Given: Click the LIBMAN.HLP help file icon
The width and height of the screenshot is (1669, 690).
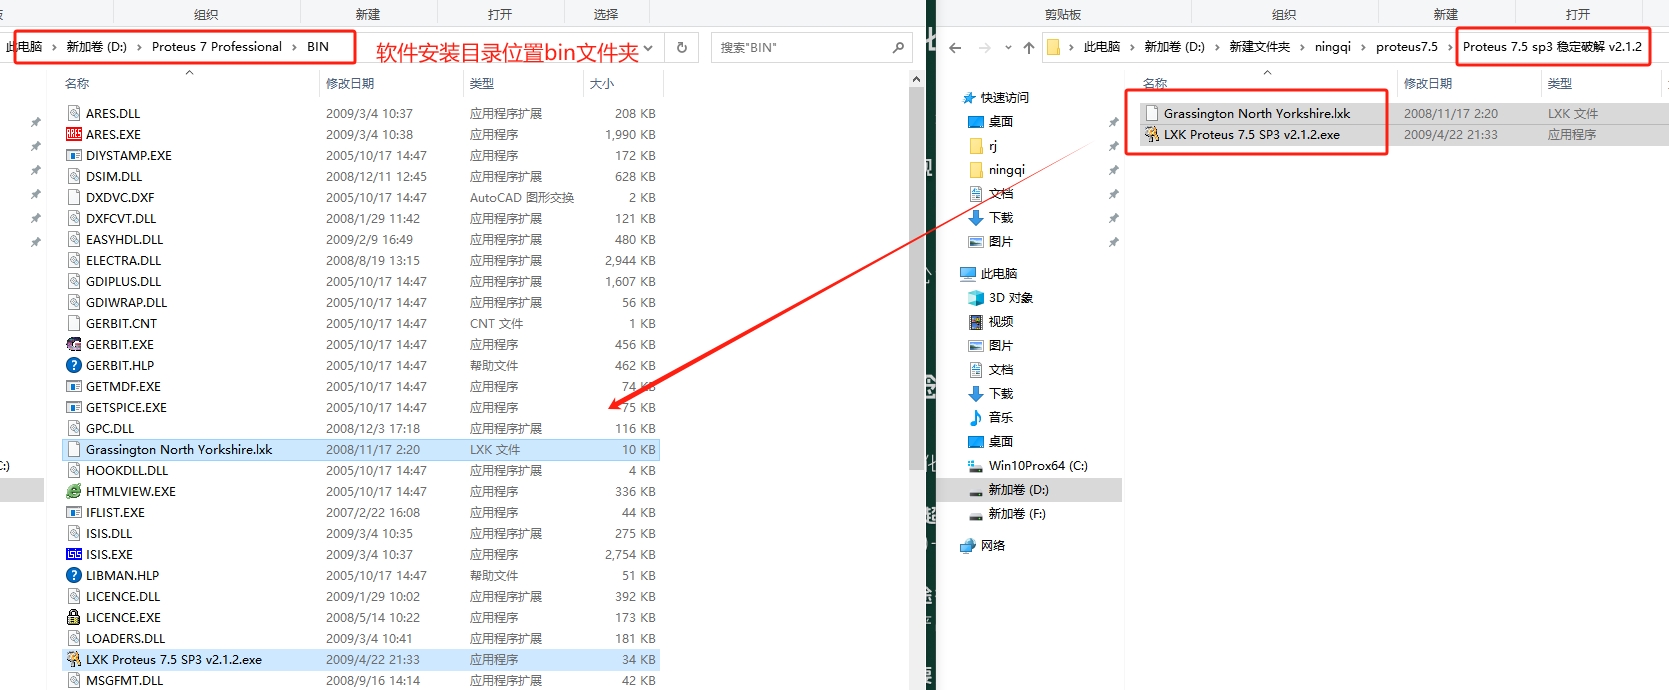Looking at the screenshot, I should pyautogui.click(x=74, y=575).
